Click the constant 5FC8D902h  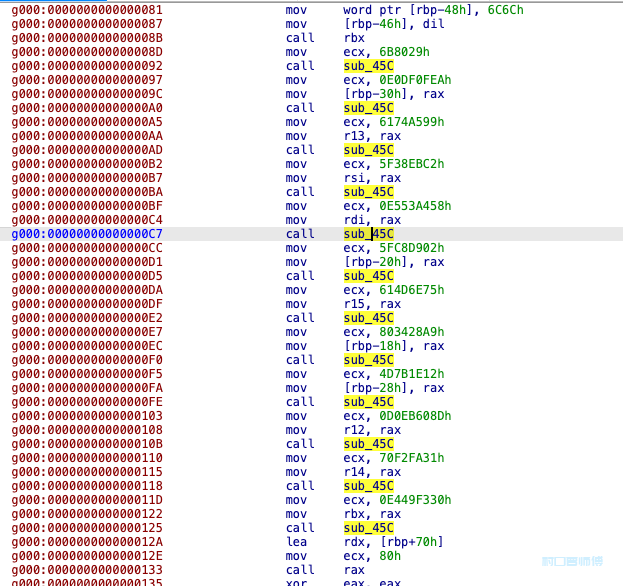(x=412, y=248)
